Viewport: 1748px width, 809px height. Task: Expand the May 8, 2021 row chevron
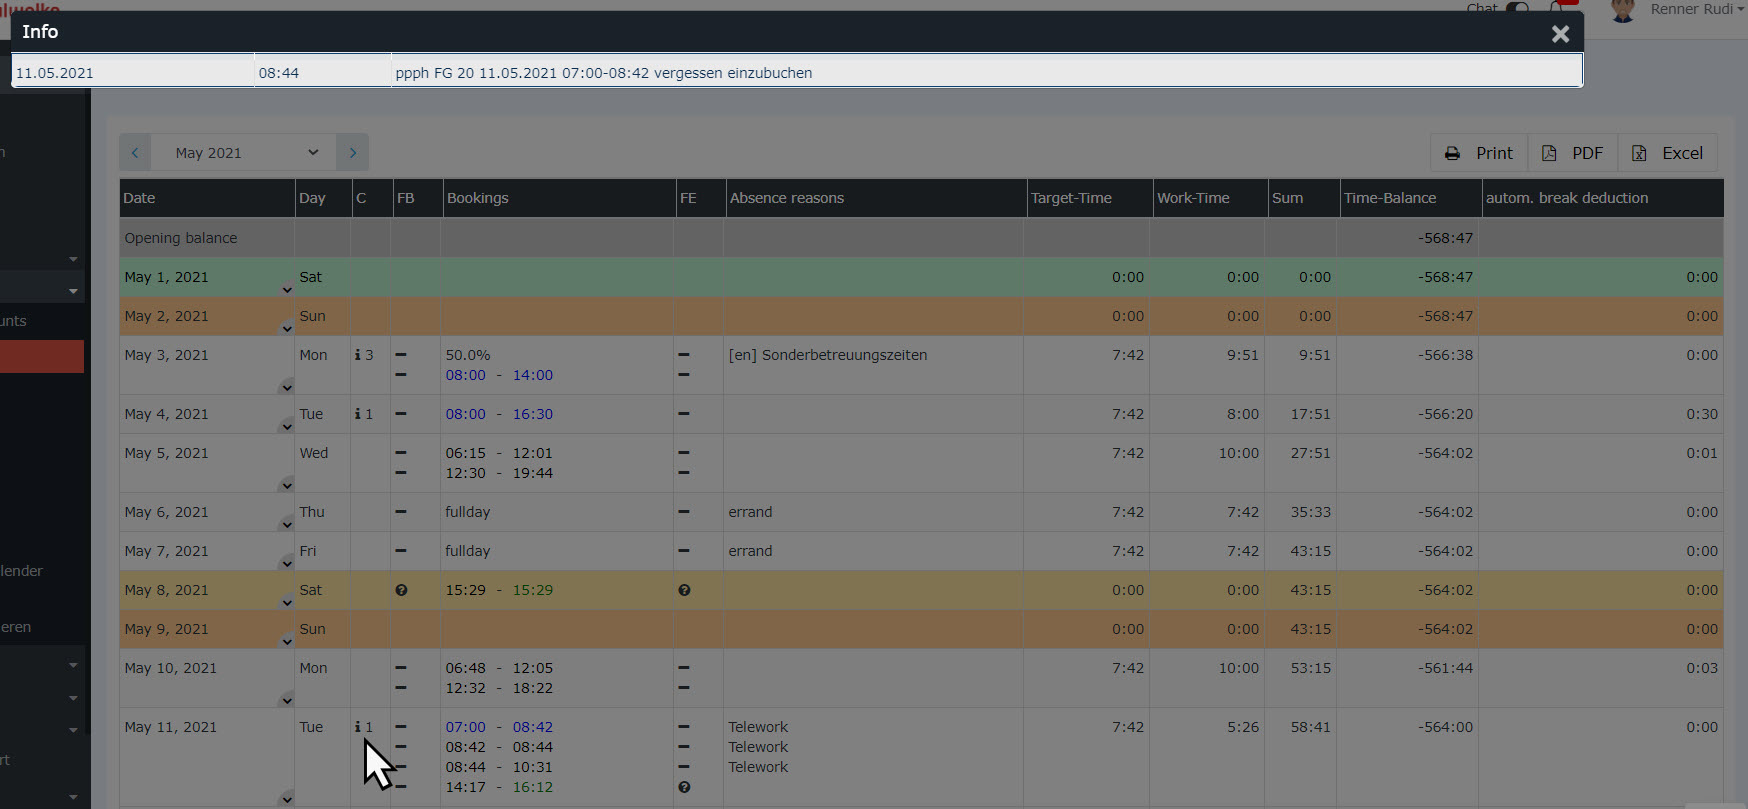point(286,603)
